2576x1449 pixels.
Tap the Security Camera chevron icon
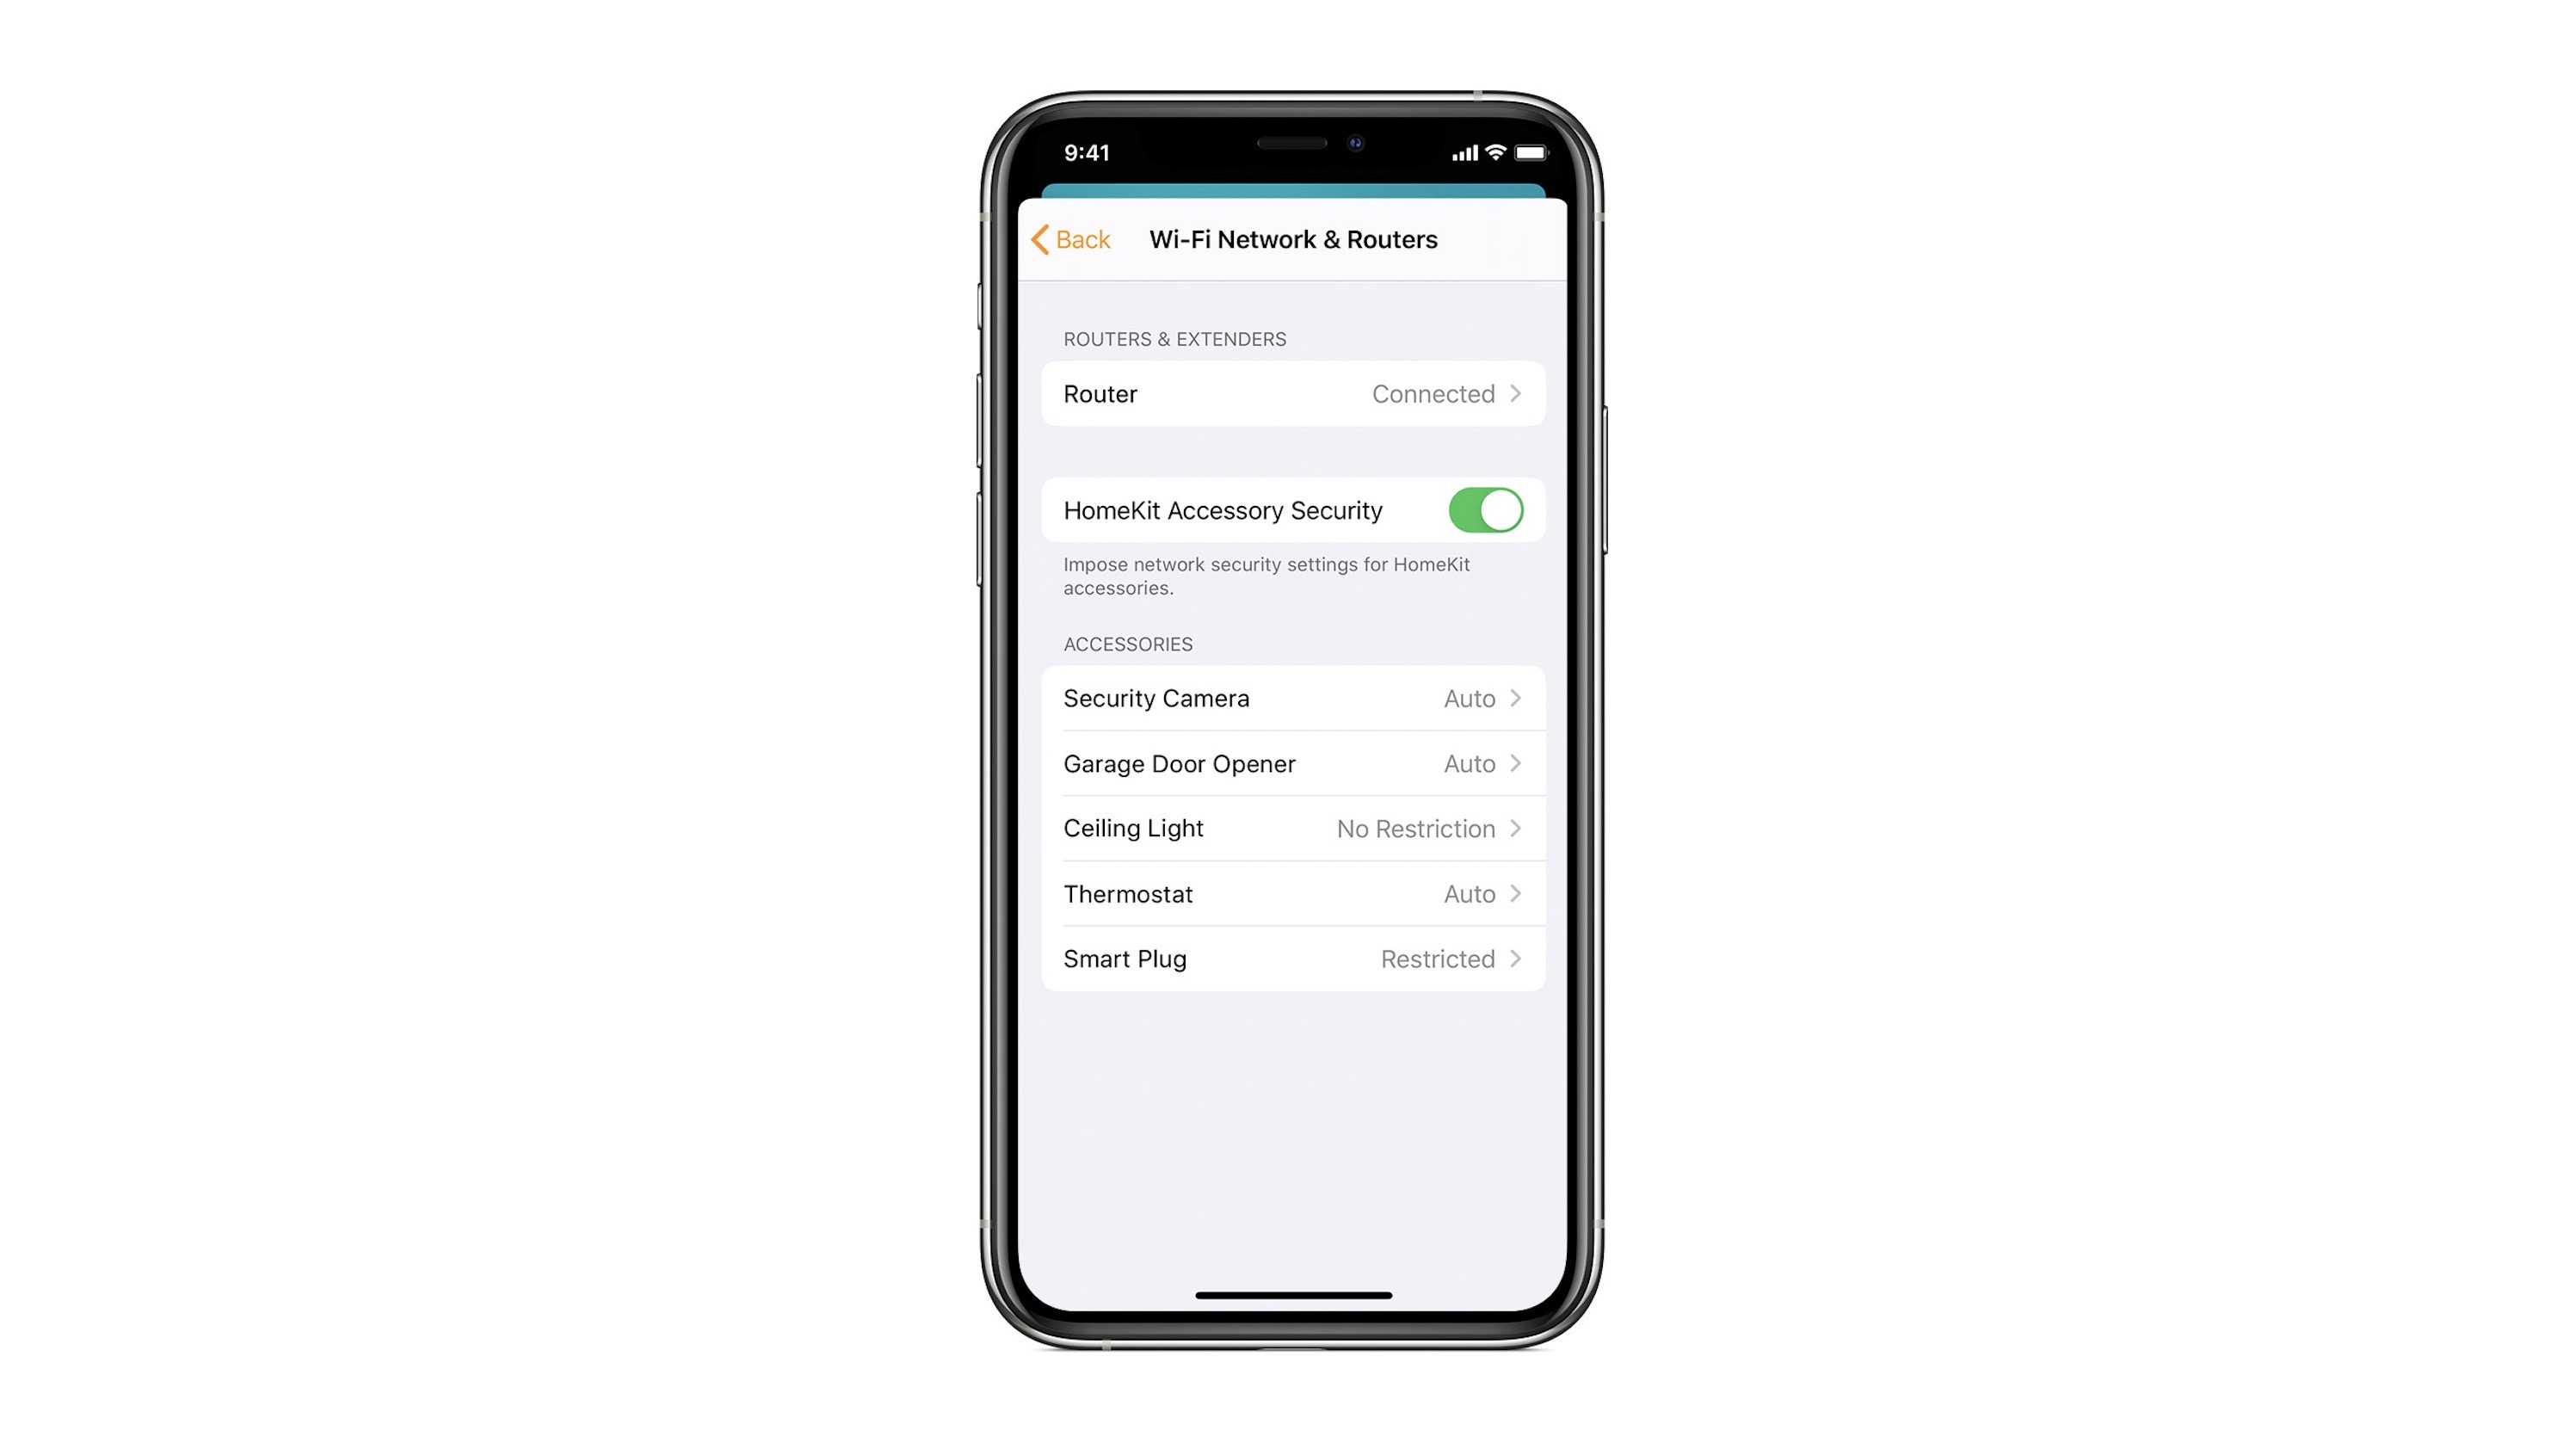[1516, 697]
